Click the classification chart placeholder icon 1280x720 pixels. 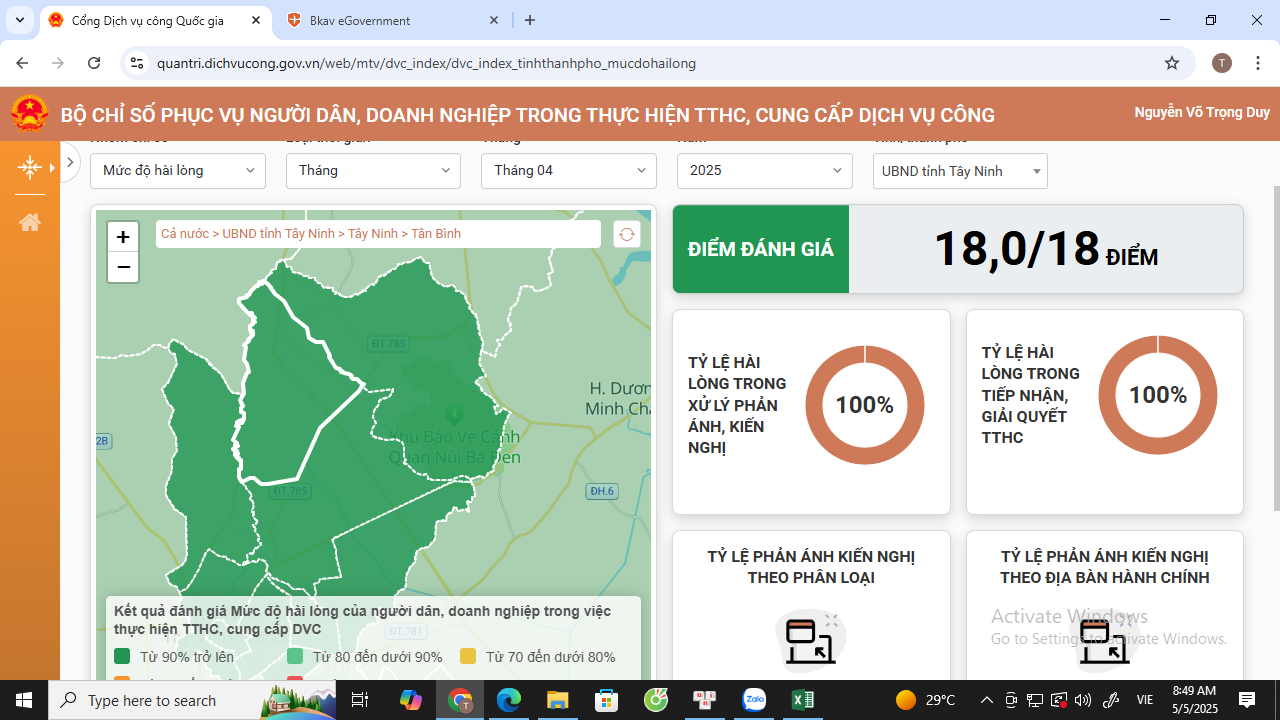point(811,641)
